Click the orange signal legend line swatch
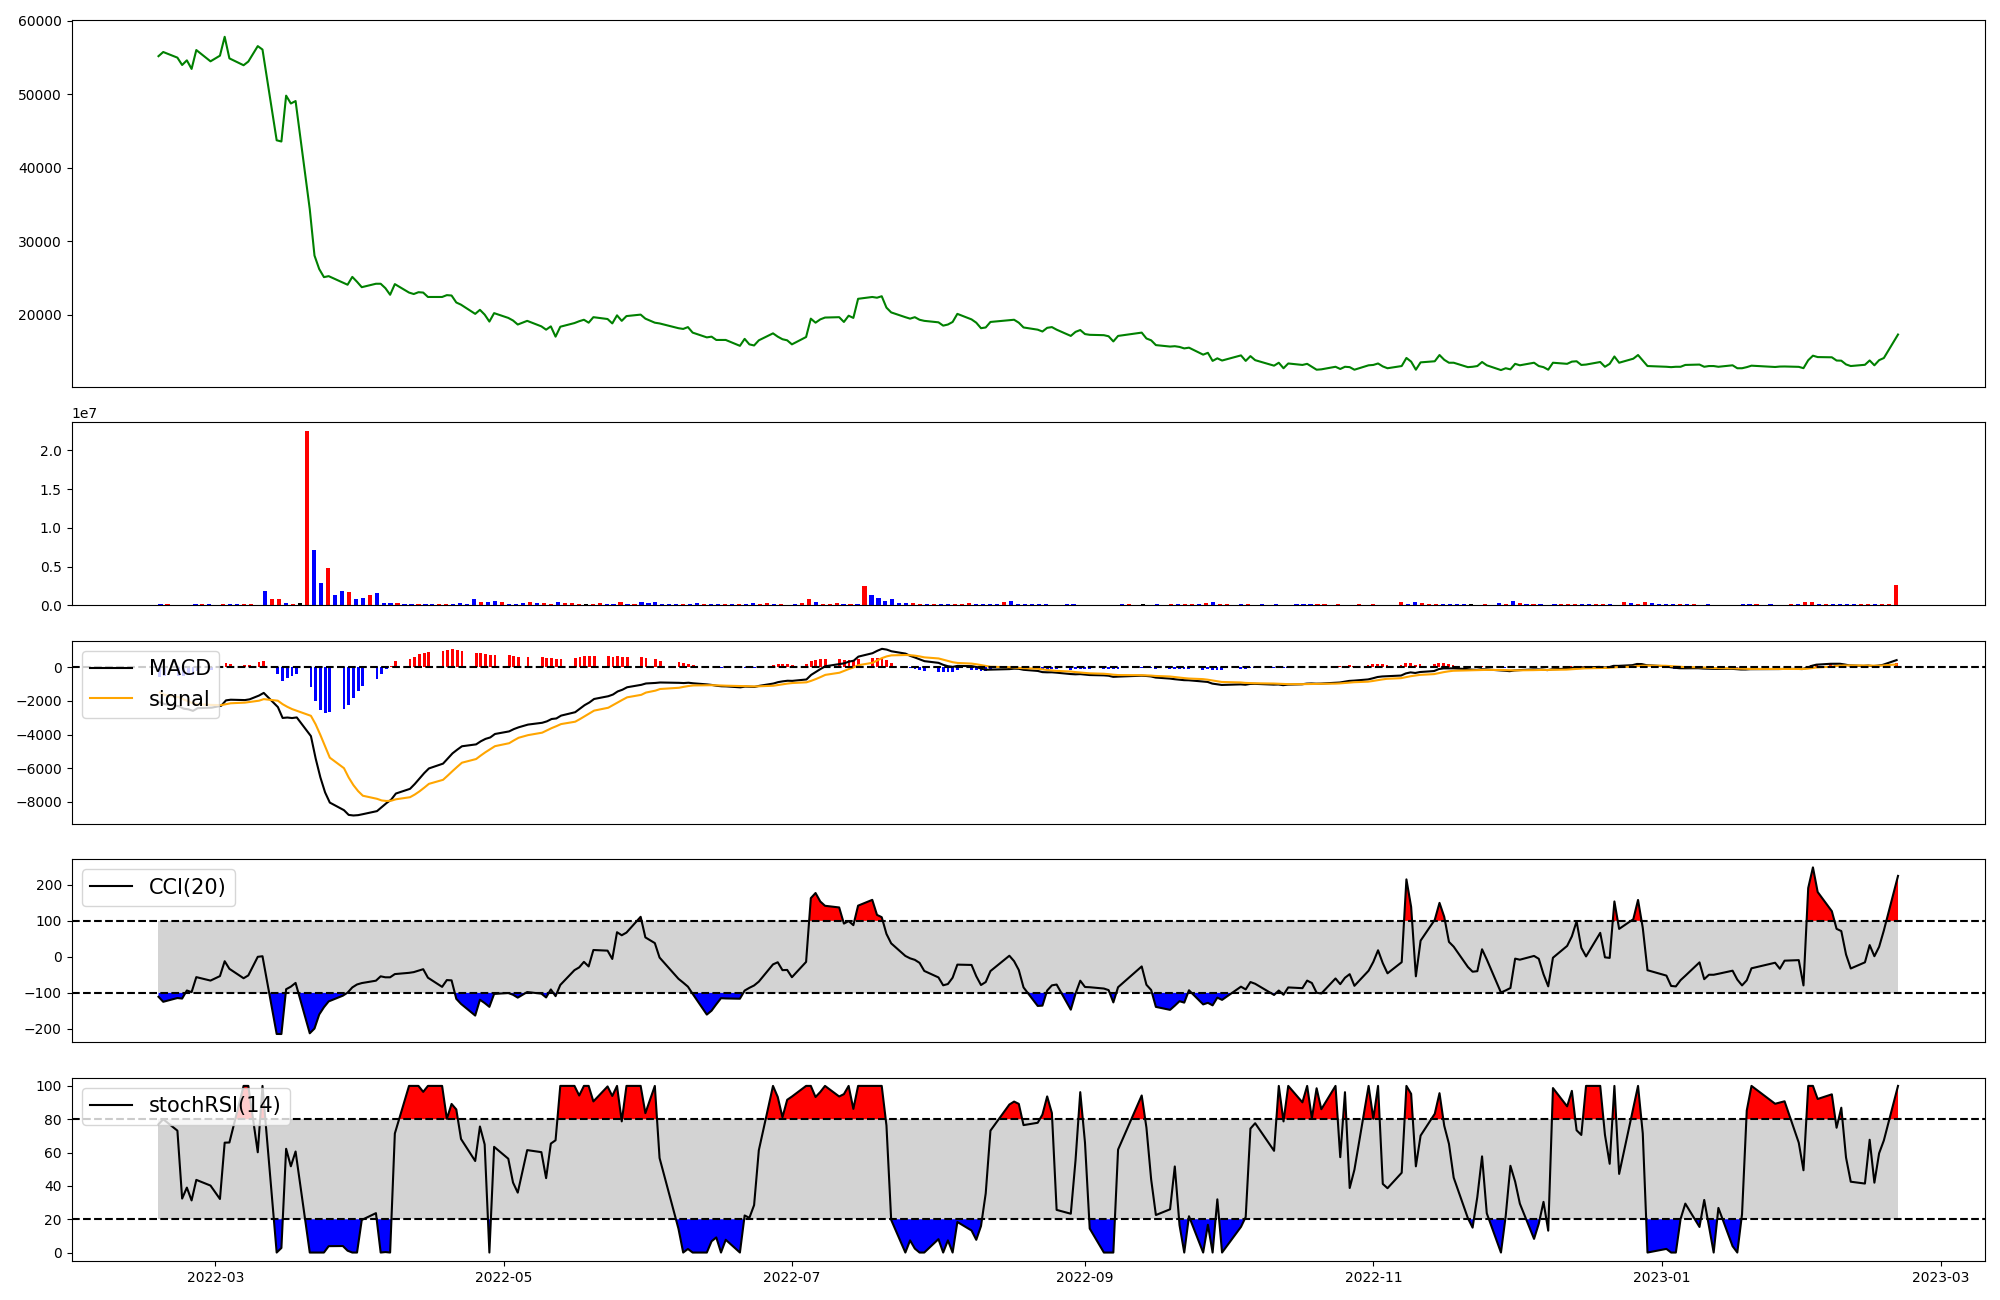Image resolution: width=2000 pixels, height=1300 pixels. pos(111,699)
